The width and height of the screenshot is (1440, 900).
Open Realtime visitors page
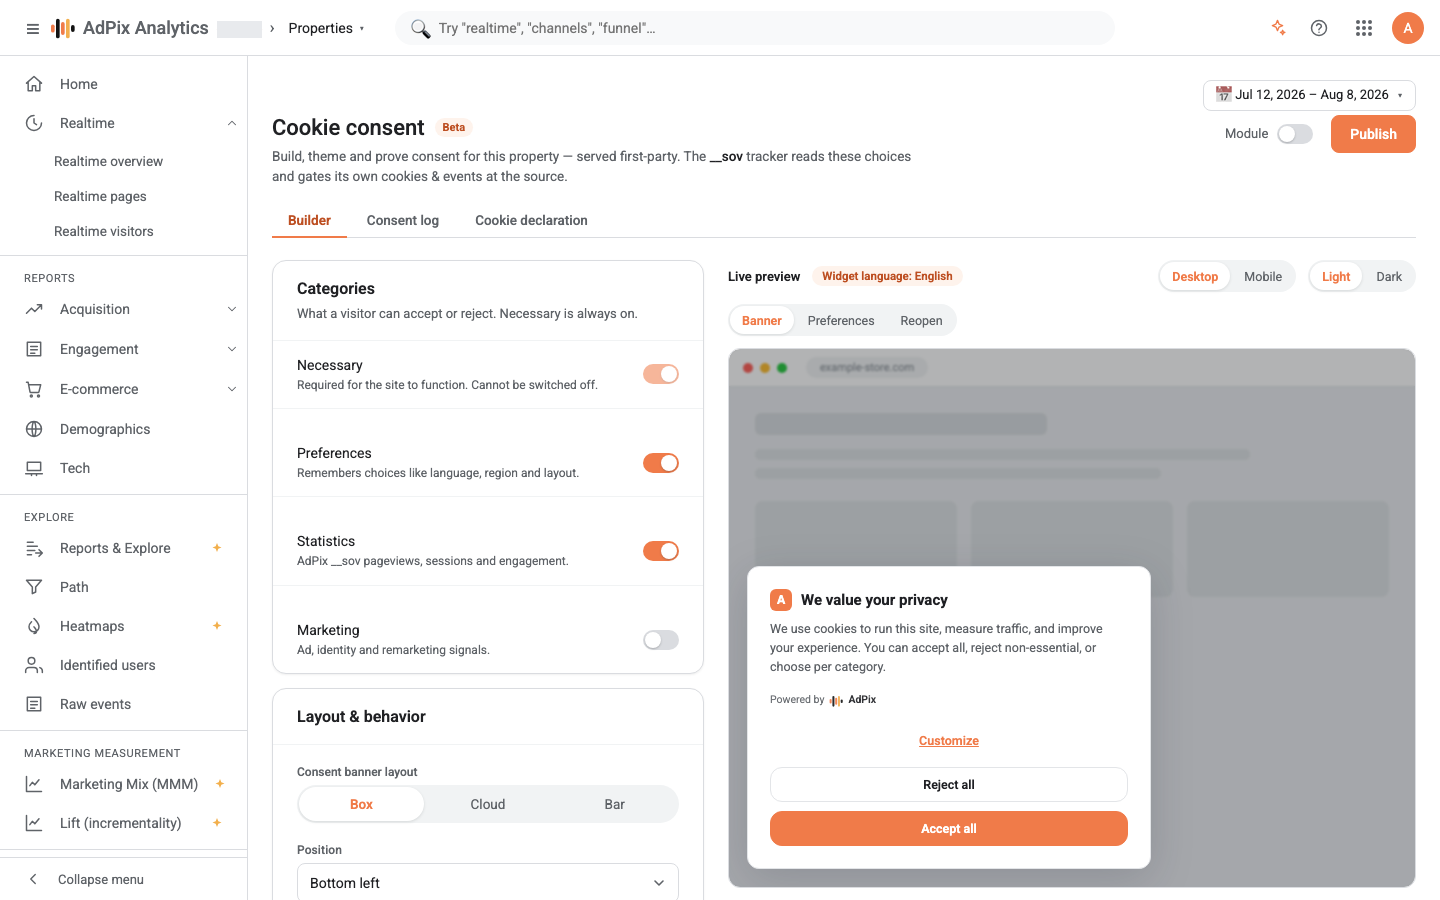[104, 231]
